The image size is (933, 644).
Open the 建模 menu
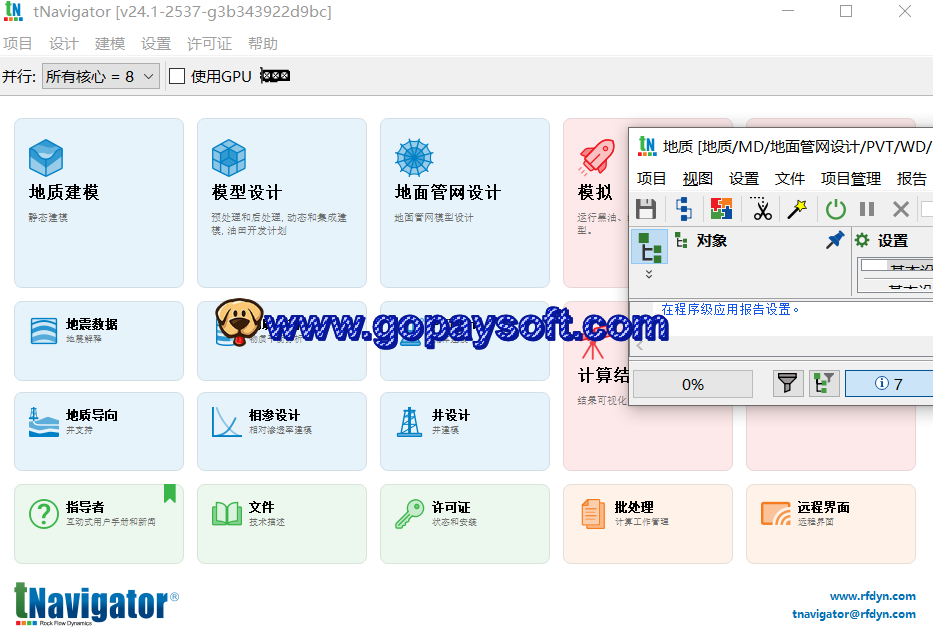pyautogui.click(x=109, y=43)
